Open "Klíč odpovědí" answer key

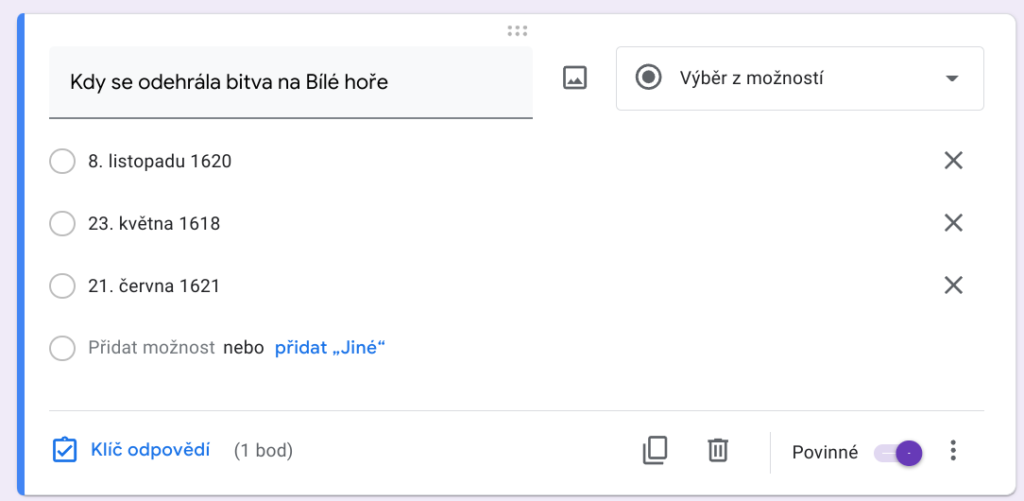coord(150,451)
